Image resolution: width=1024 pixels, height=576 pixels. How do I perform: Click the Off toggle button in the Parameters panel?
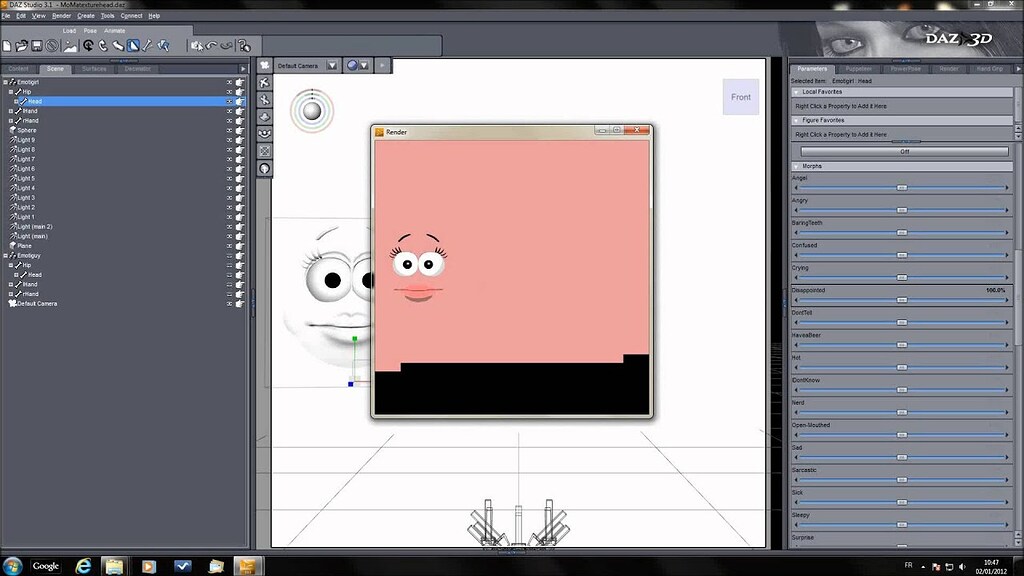pyautogui.click(x=900, y=151)
